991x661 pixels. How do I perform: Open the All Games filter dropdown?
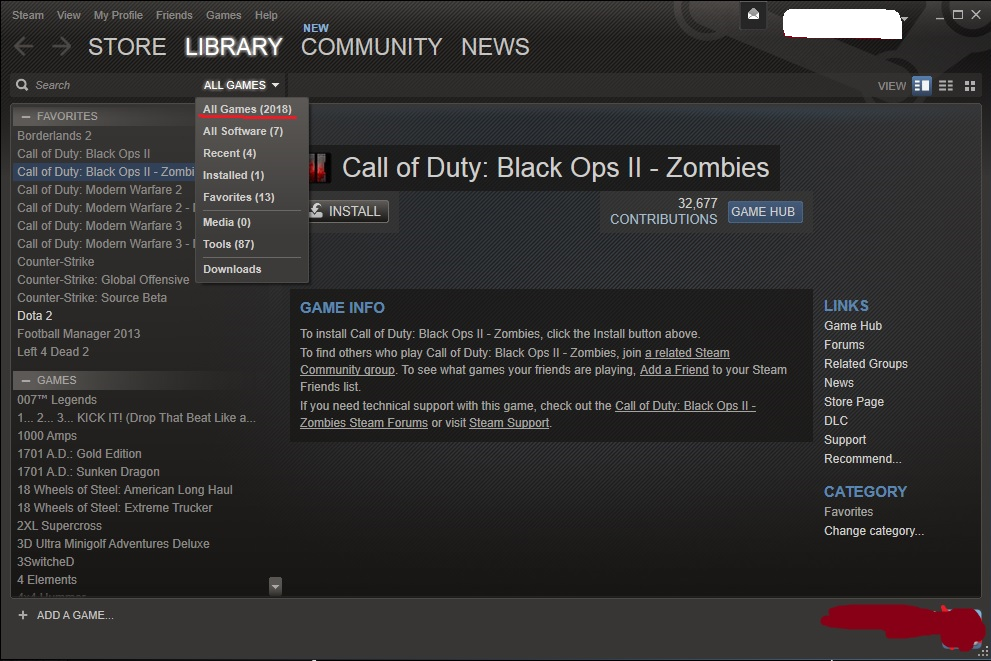[x=241, y=85]
